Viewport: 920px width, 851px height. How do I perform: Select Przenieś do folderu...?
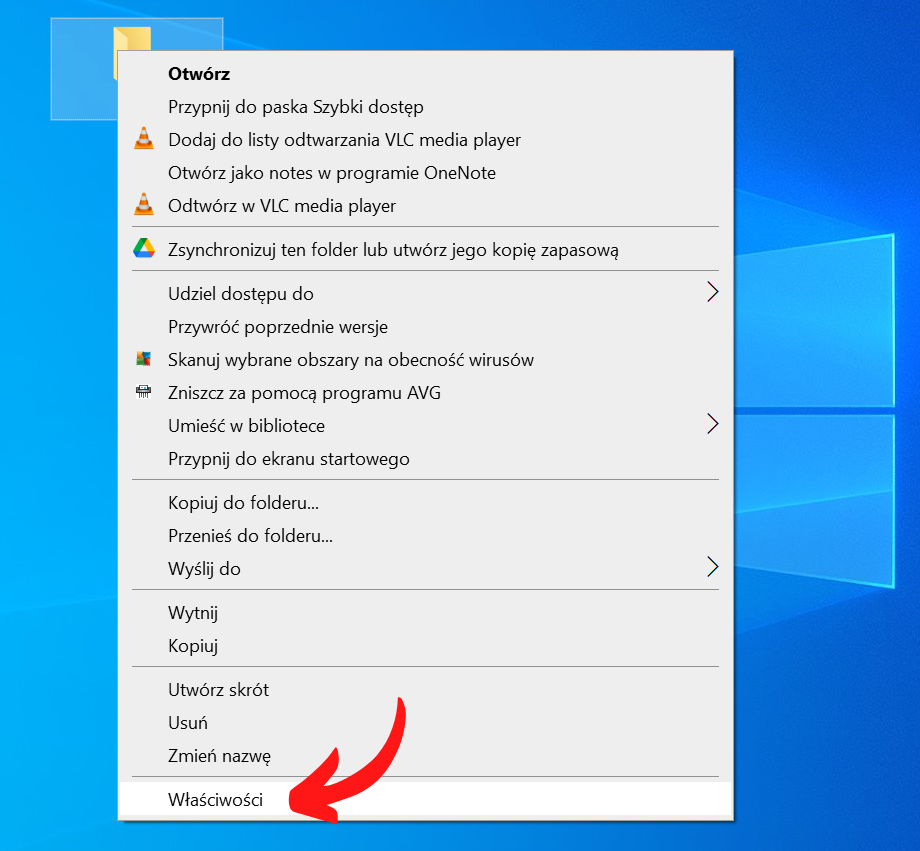click(x=426, y=536)
